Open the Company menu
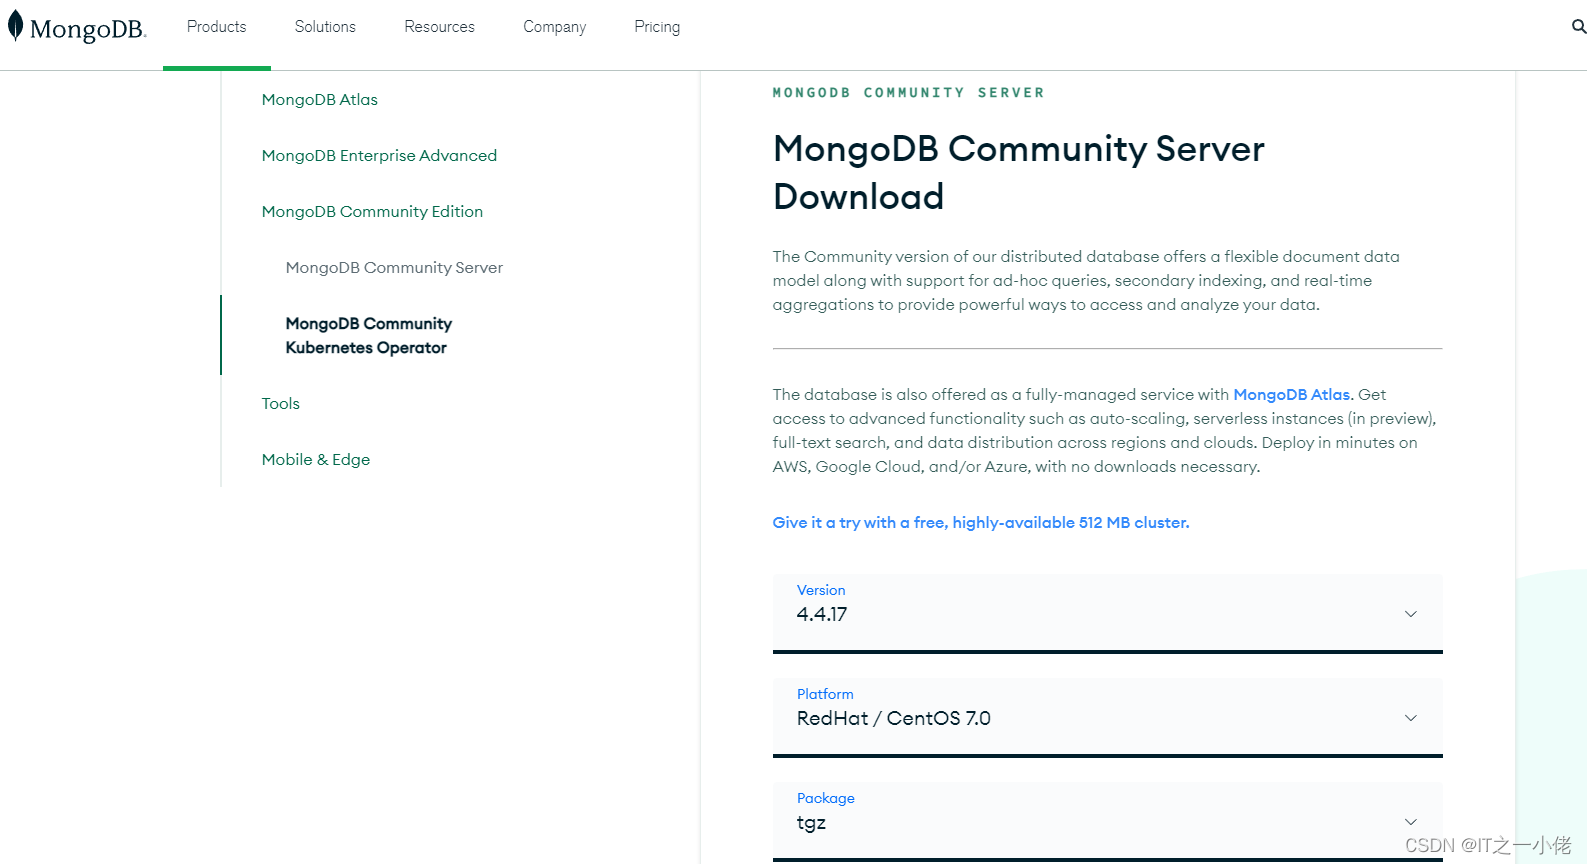The image size is (1587, 864). 554,27
